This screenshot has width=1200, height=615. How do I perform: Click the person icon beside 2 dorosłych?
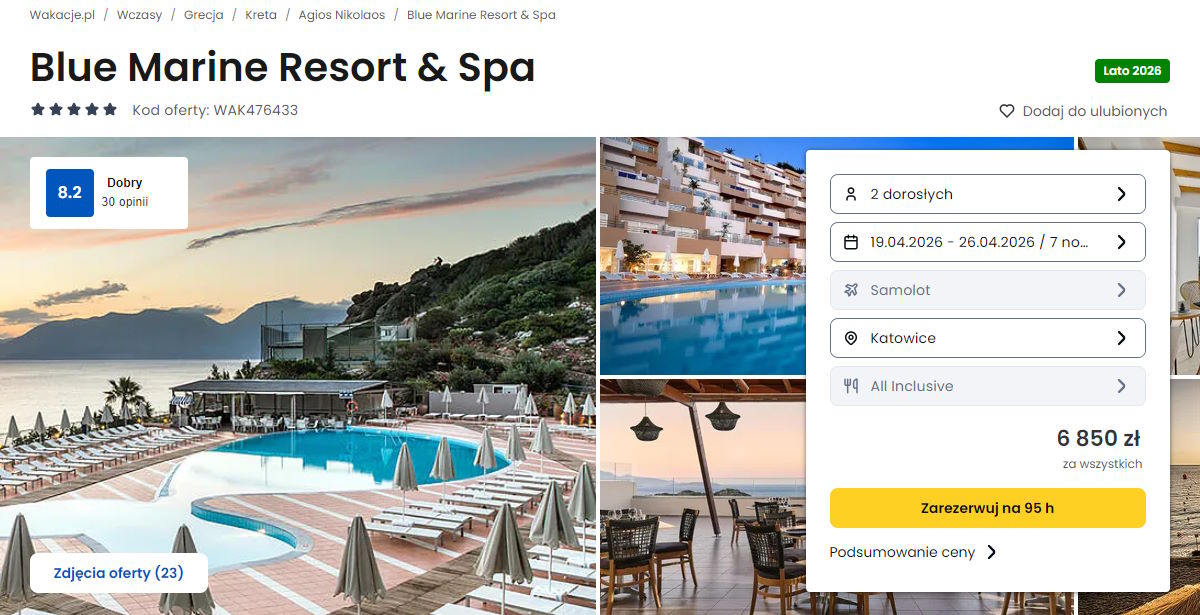(x=851, y=194)
